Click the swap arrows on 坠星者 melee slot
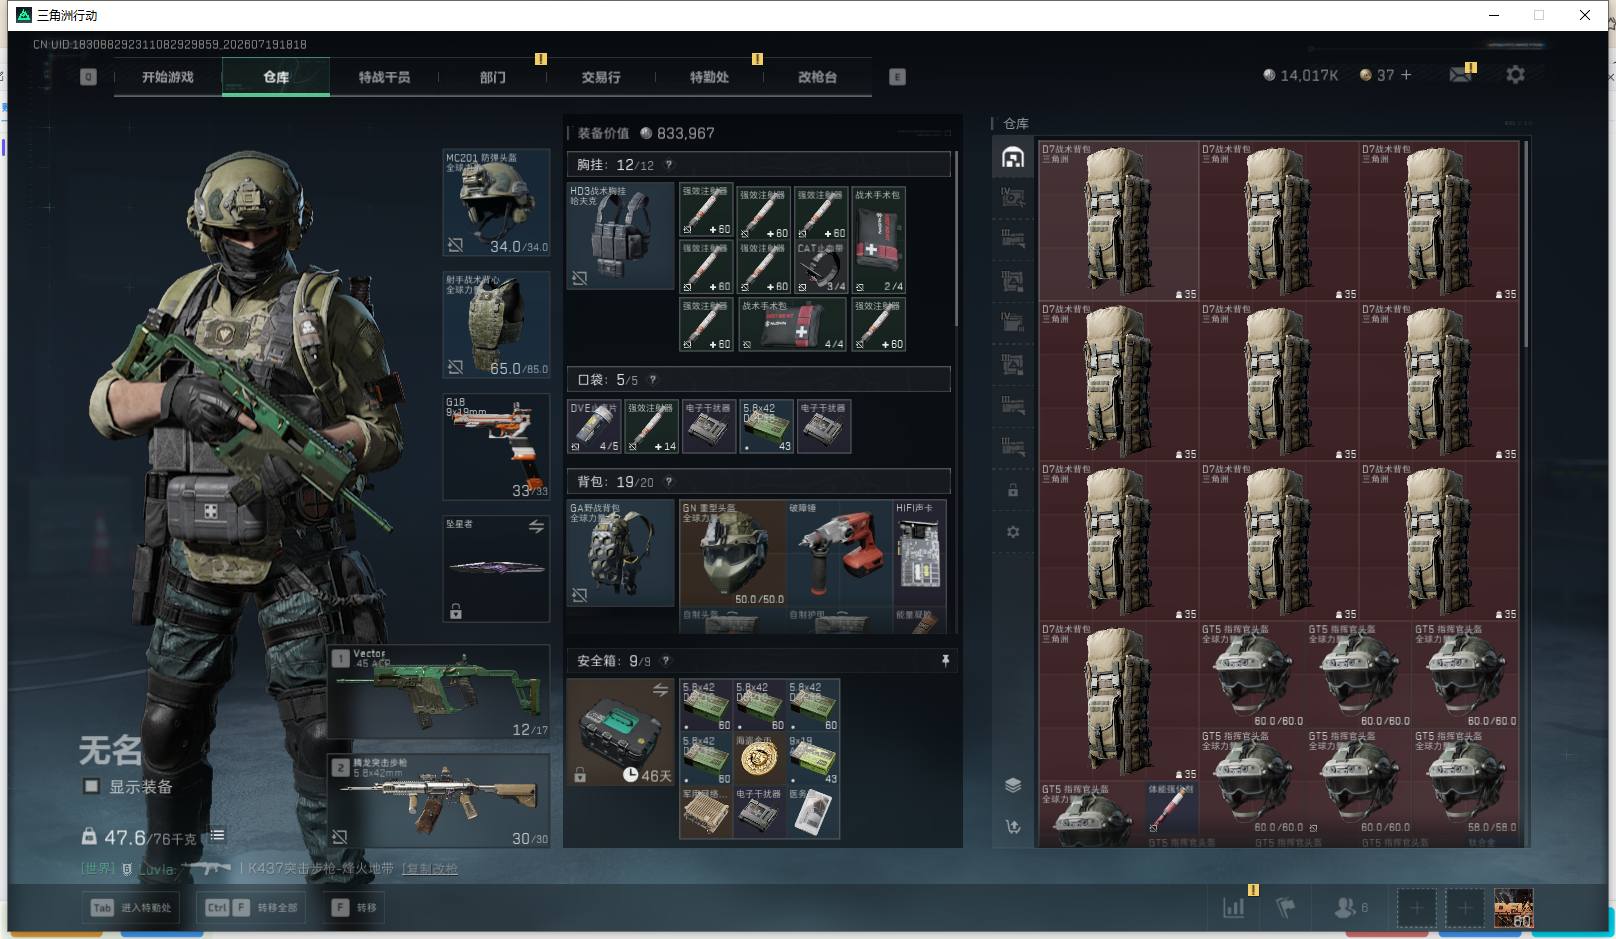The width and height of the screenshot is (1616, 939). [536, 526]
